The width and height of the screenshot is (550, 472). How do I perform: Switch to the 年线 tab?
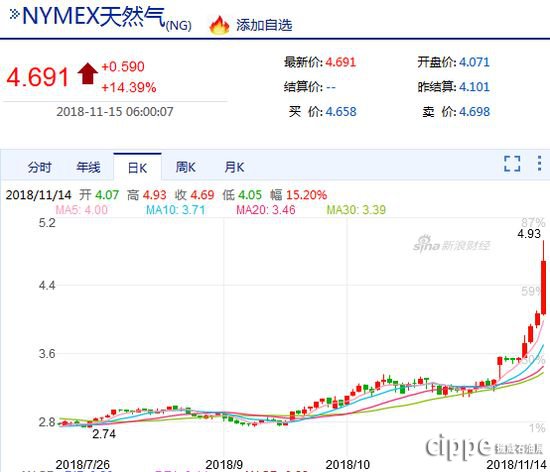(x=88, y=167)
